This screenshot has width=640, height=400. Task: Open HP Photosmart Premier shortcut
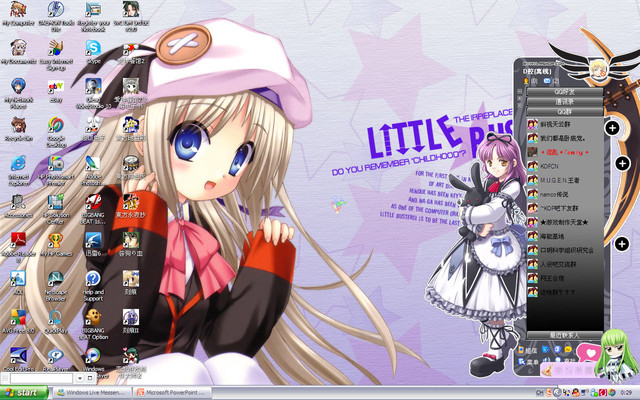[56, 170]
